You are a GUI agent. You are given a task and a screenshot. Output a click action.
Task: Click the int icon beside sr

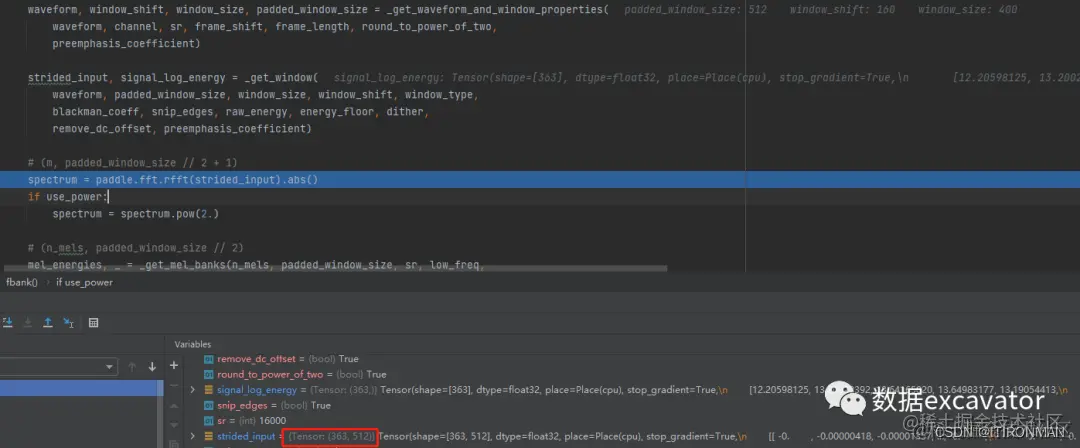(x=209, y=420)
